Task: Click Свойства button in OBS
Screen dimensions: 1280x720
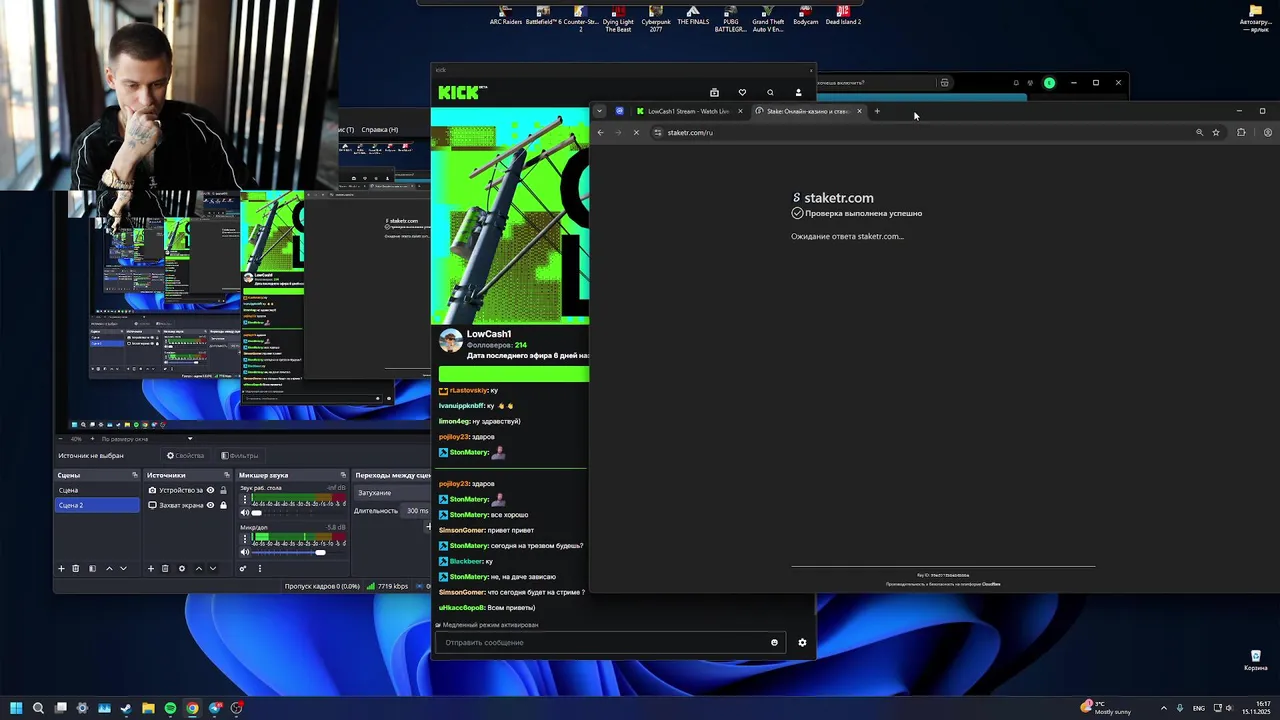Action: point(185,455)
